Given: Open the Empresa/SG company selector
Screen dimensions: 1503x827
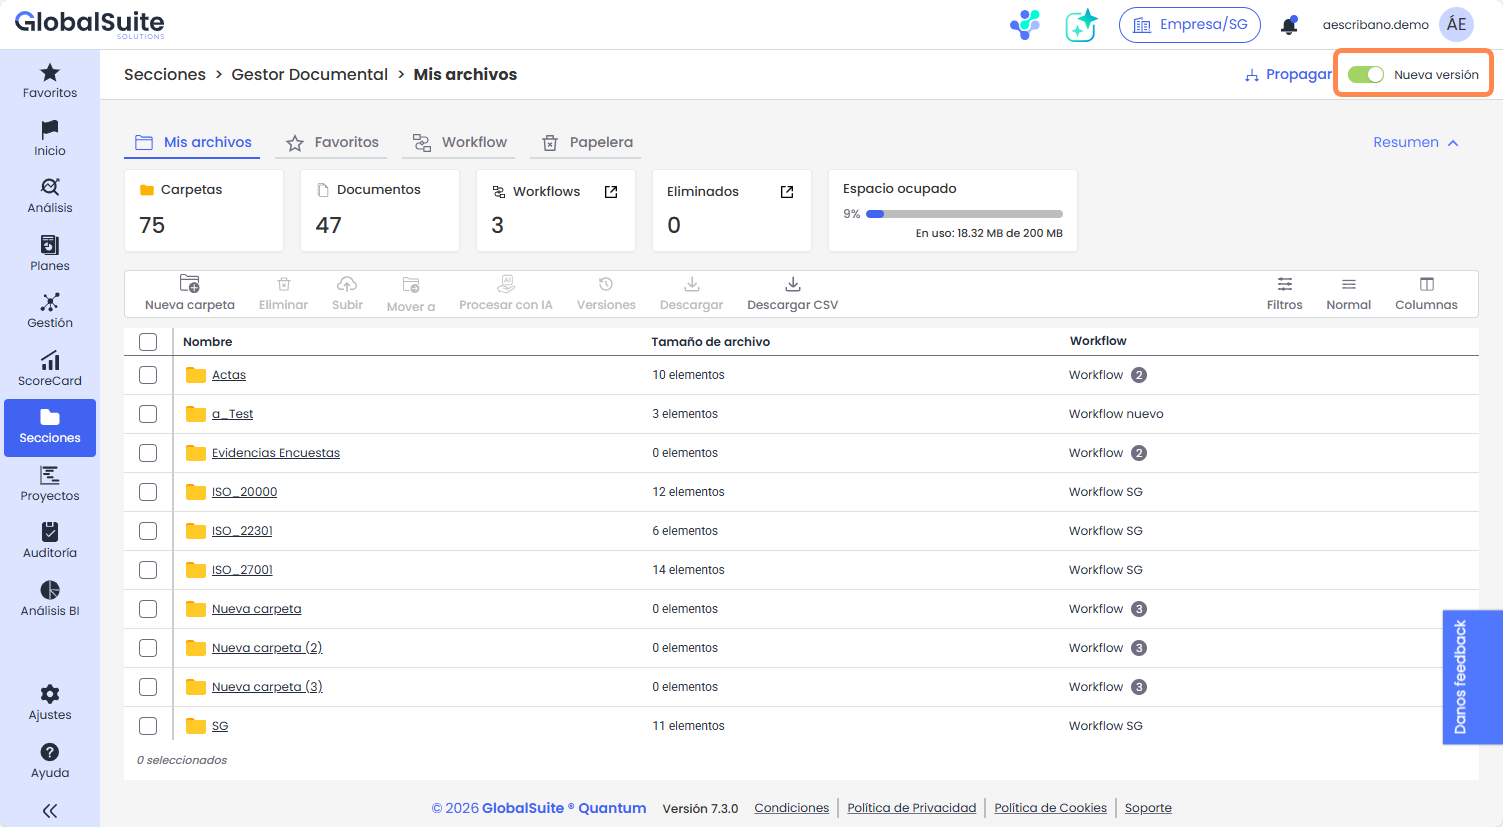Looking at the screenshot, I should tap(1189, 25).
